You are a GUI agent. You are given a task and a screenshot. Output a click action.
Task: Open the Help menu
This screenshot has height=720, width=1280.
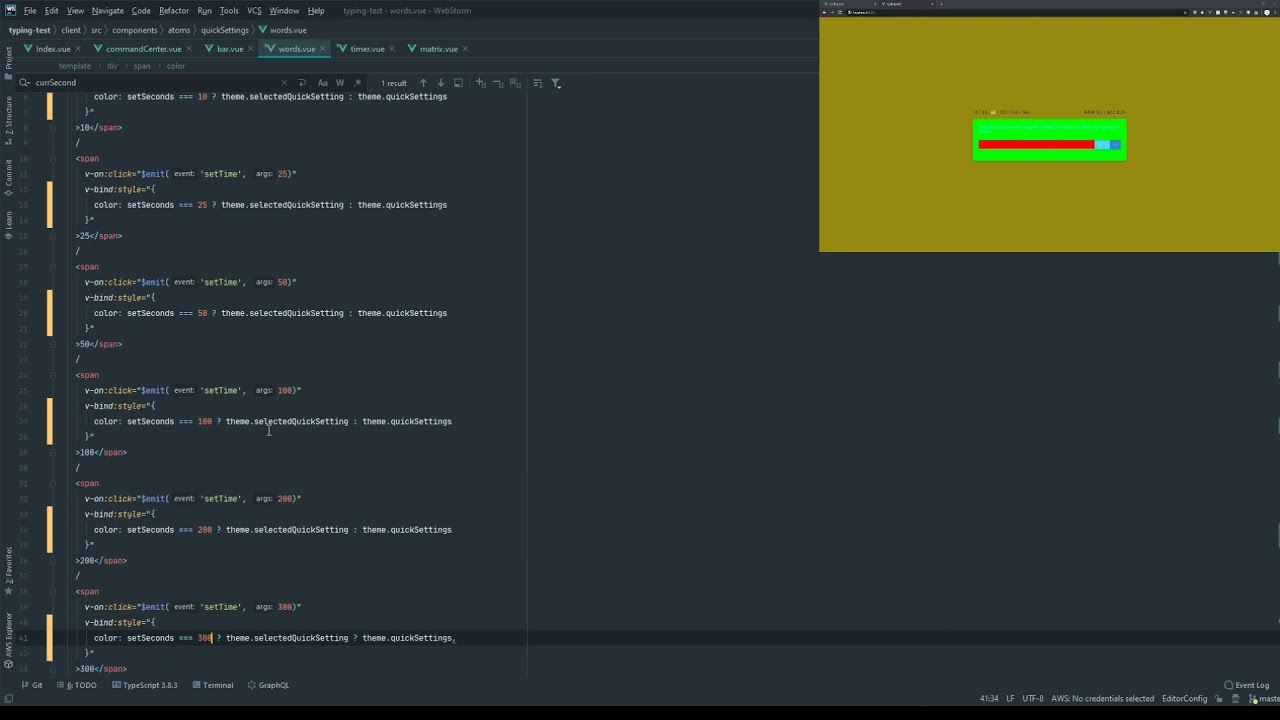(316, 11)
